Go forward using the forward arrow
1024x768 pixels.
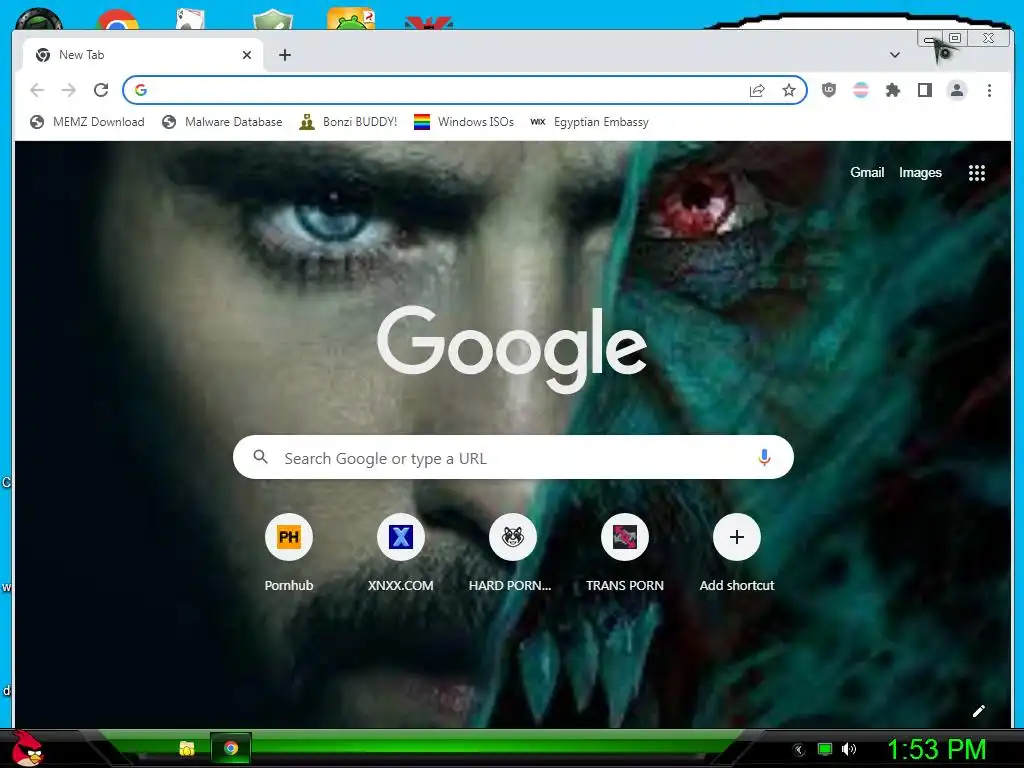69,90
